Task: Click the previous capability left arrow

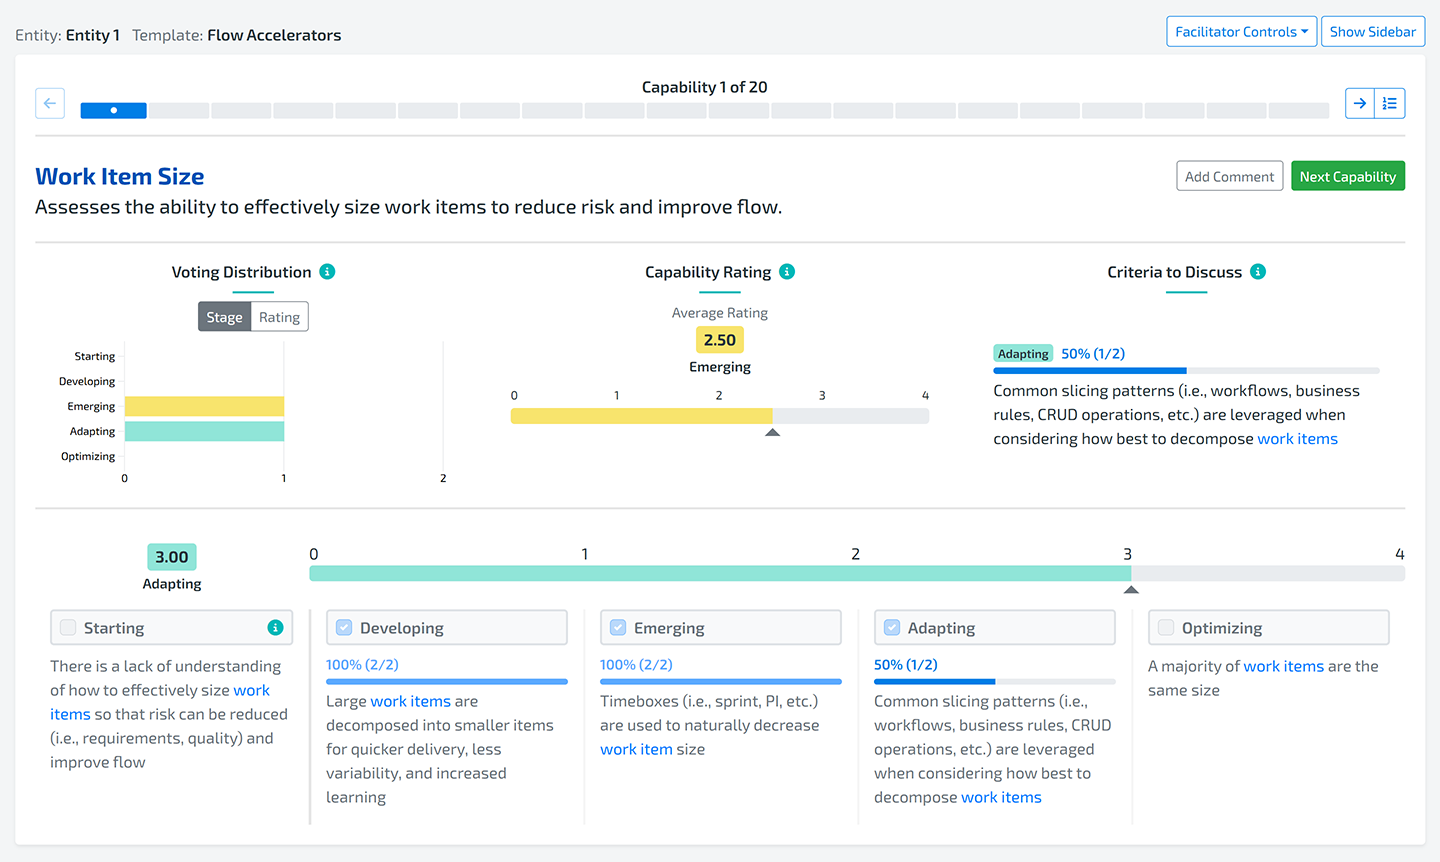Action: click(50, 103)
